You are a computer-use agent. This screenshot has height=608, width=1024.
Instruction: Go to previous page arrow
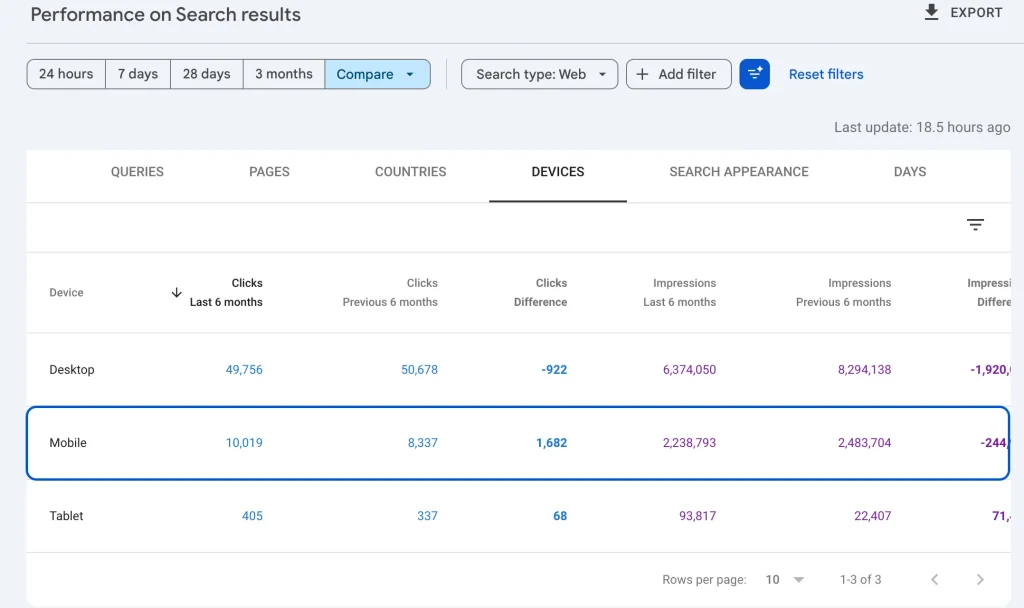tap(935, 579)
